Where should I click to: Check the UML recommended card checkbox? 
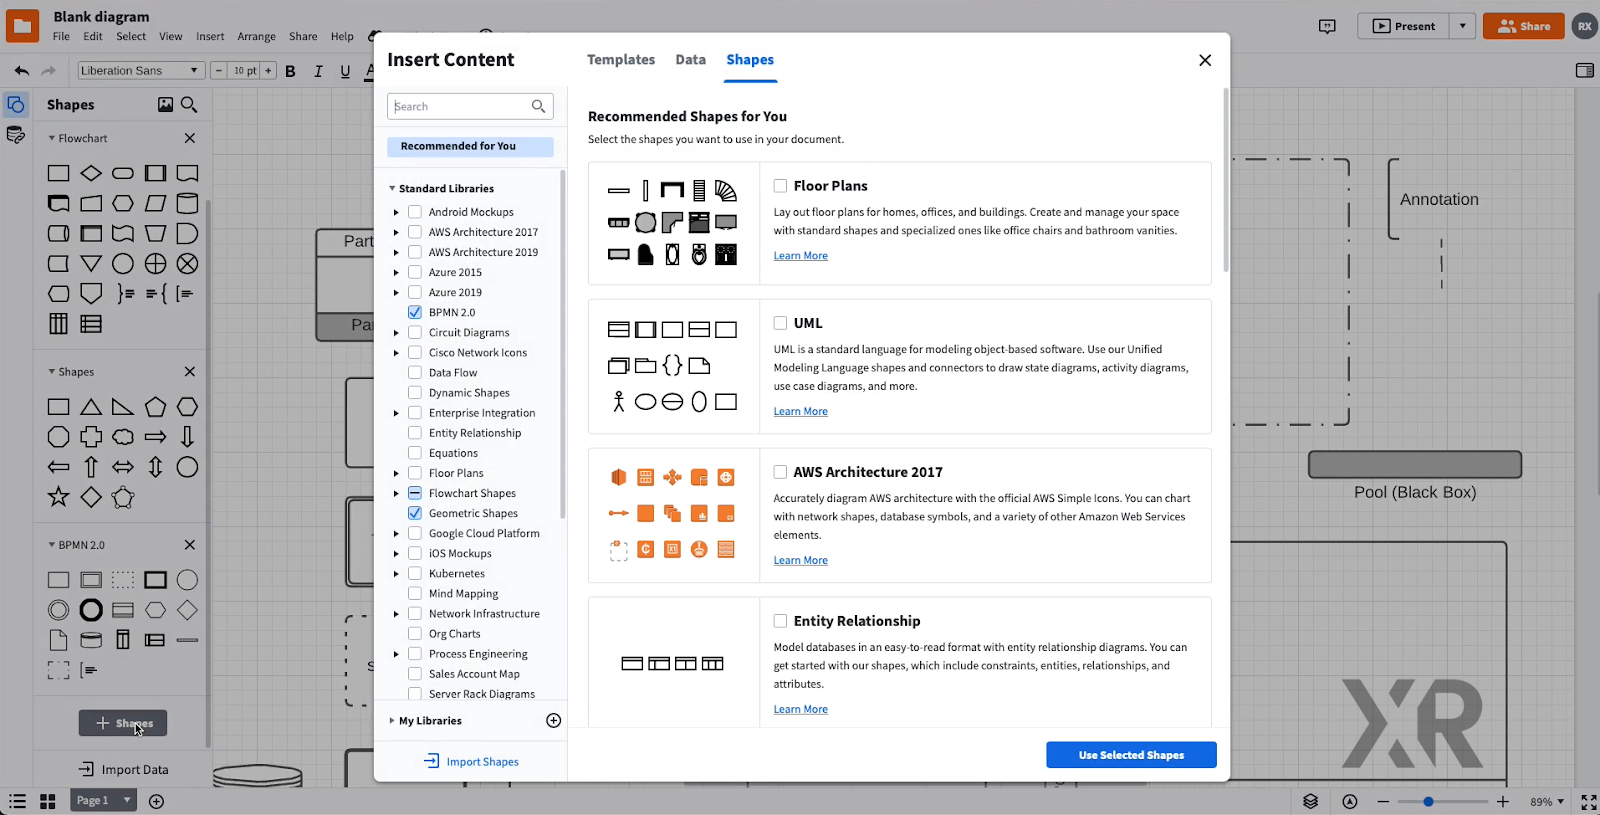780,323
